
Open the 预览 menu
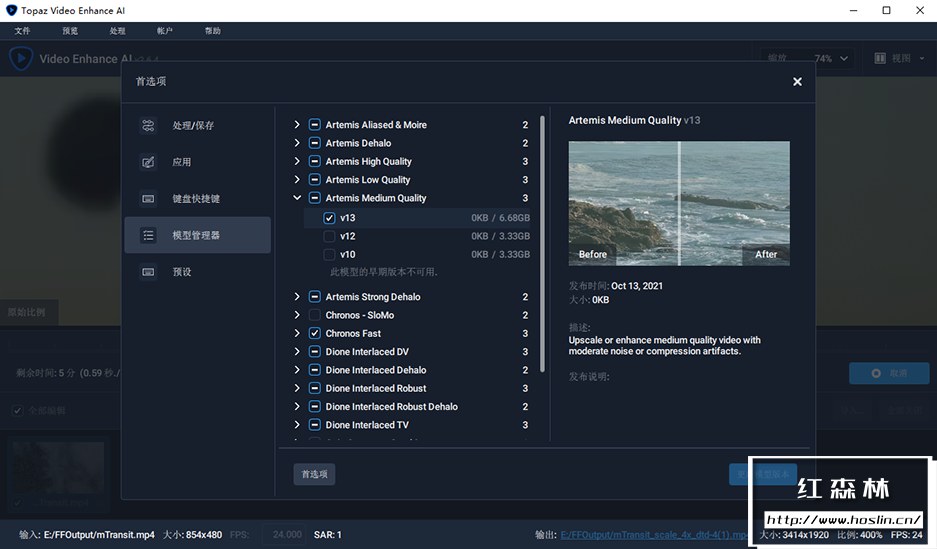70,31
